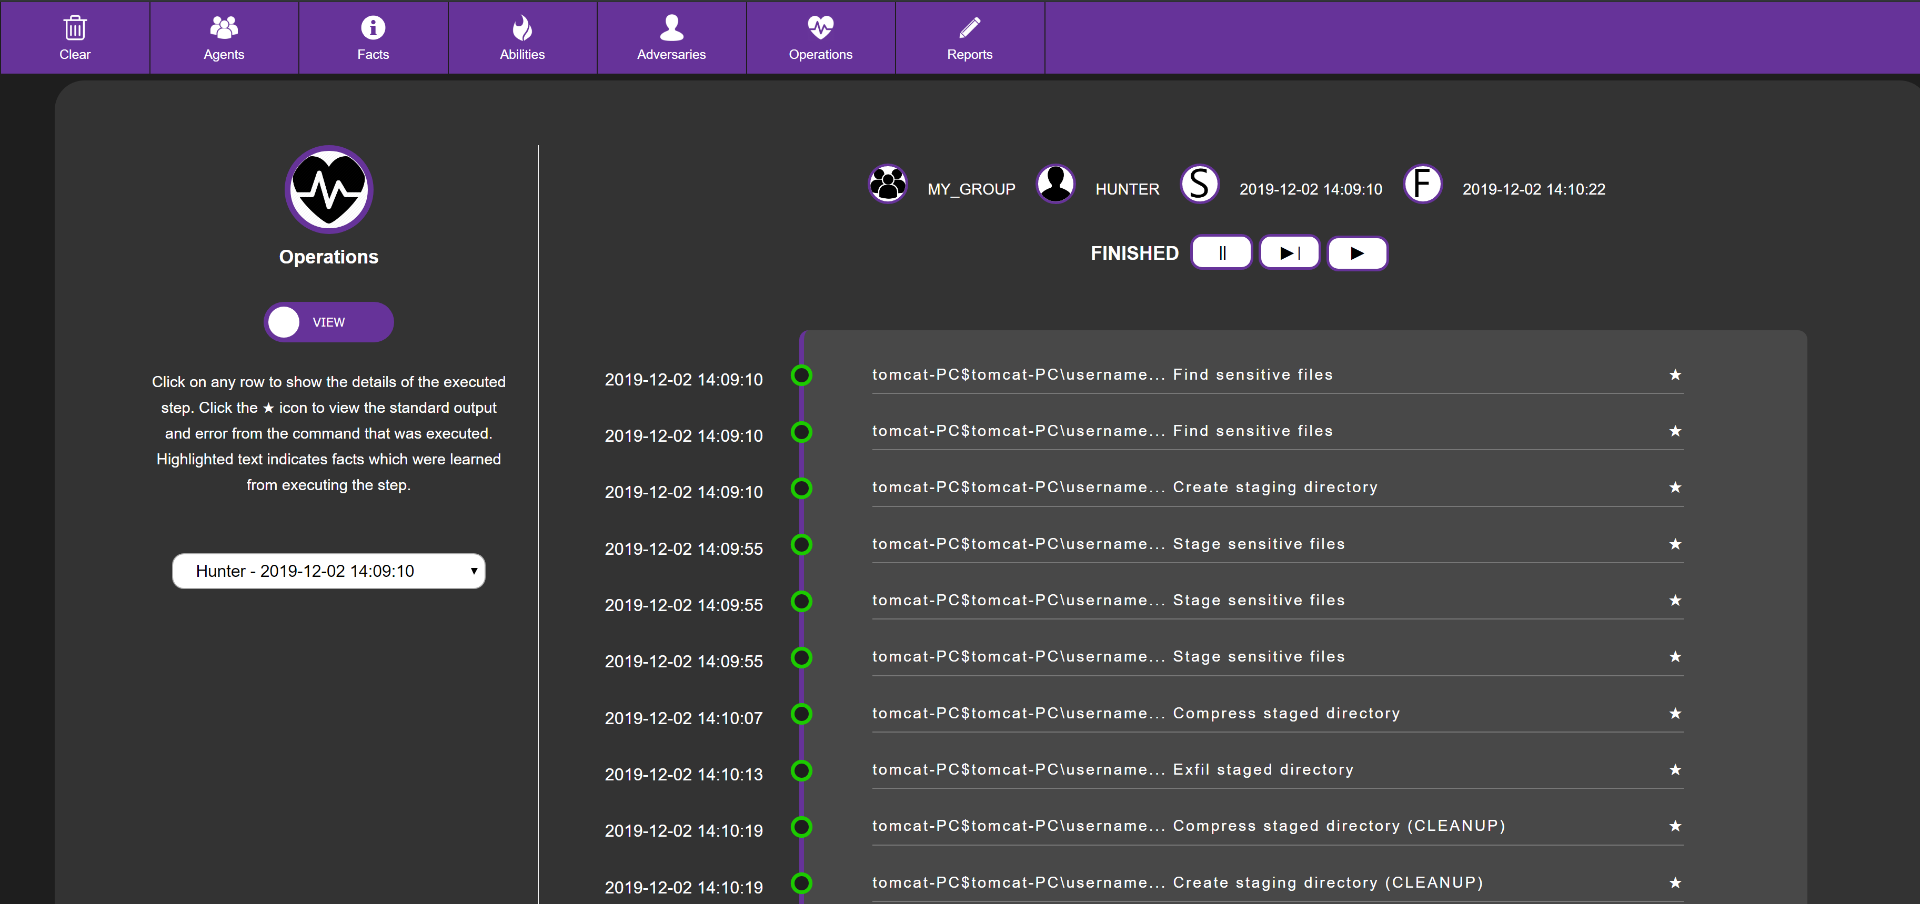
Task: Expand the Hunter operation dropdown
Action: tap(328, 571)
